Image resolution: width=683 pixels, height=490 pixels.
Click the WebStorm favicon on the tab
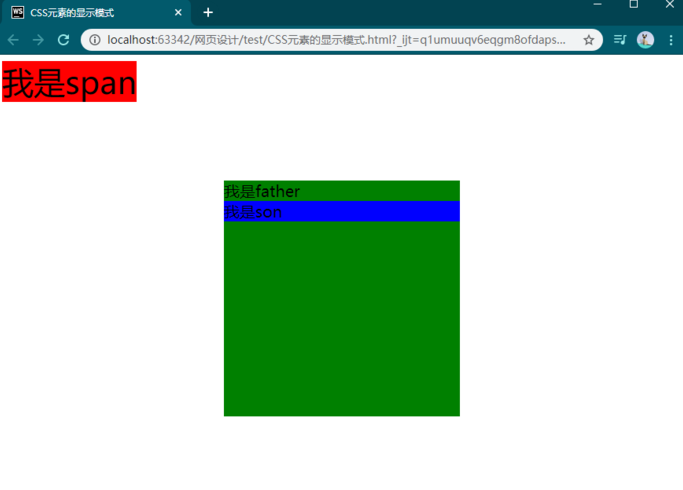(x=17, y=13)
